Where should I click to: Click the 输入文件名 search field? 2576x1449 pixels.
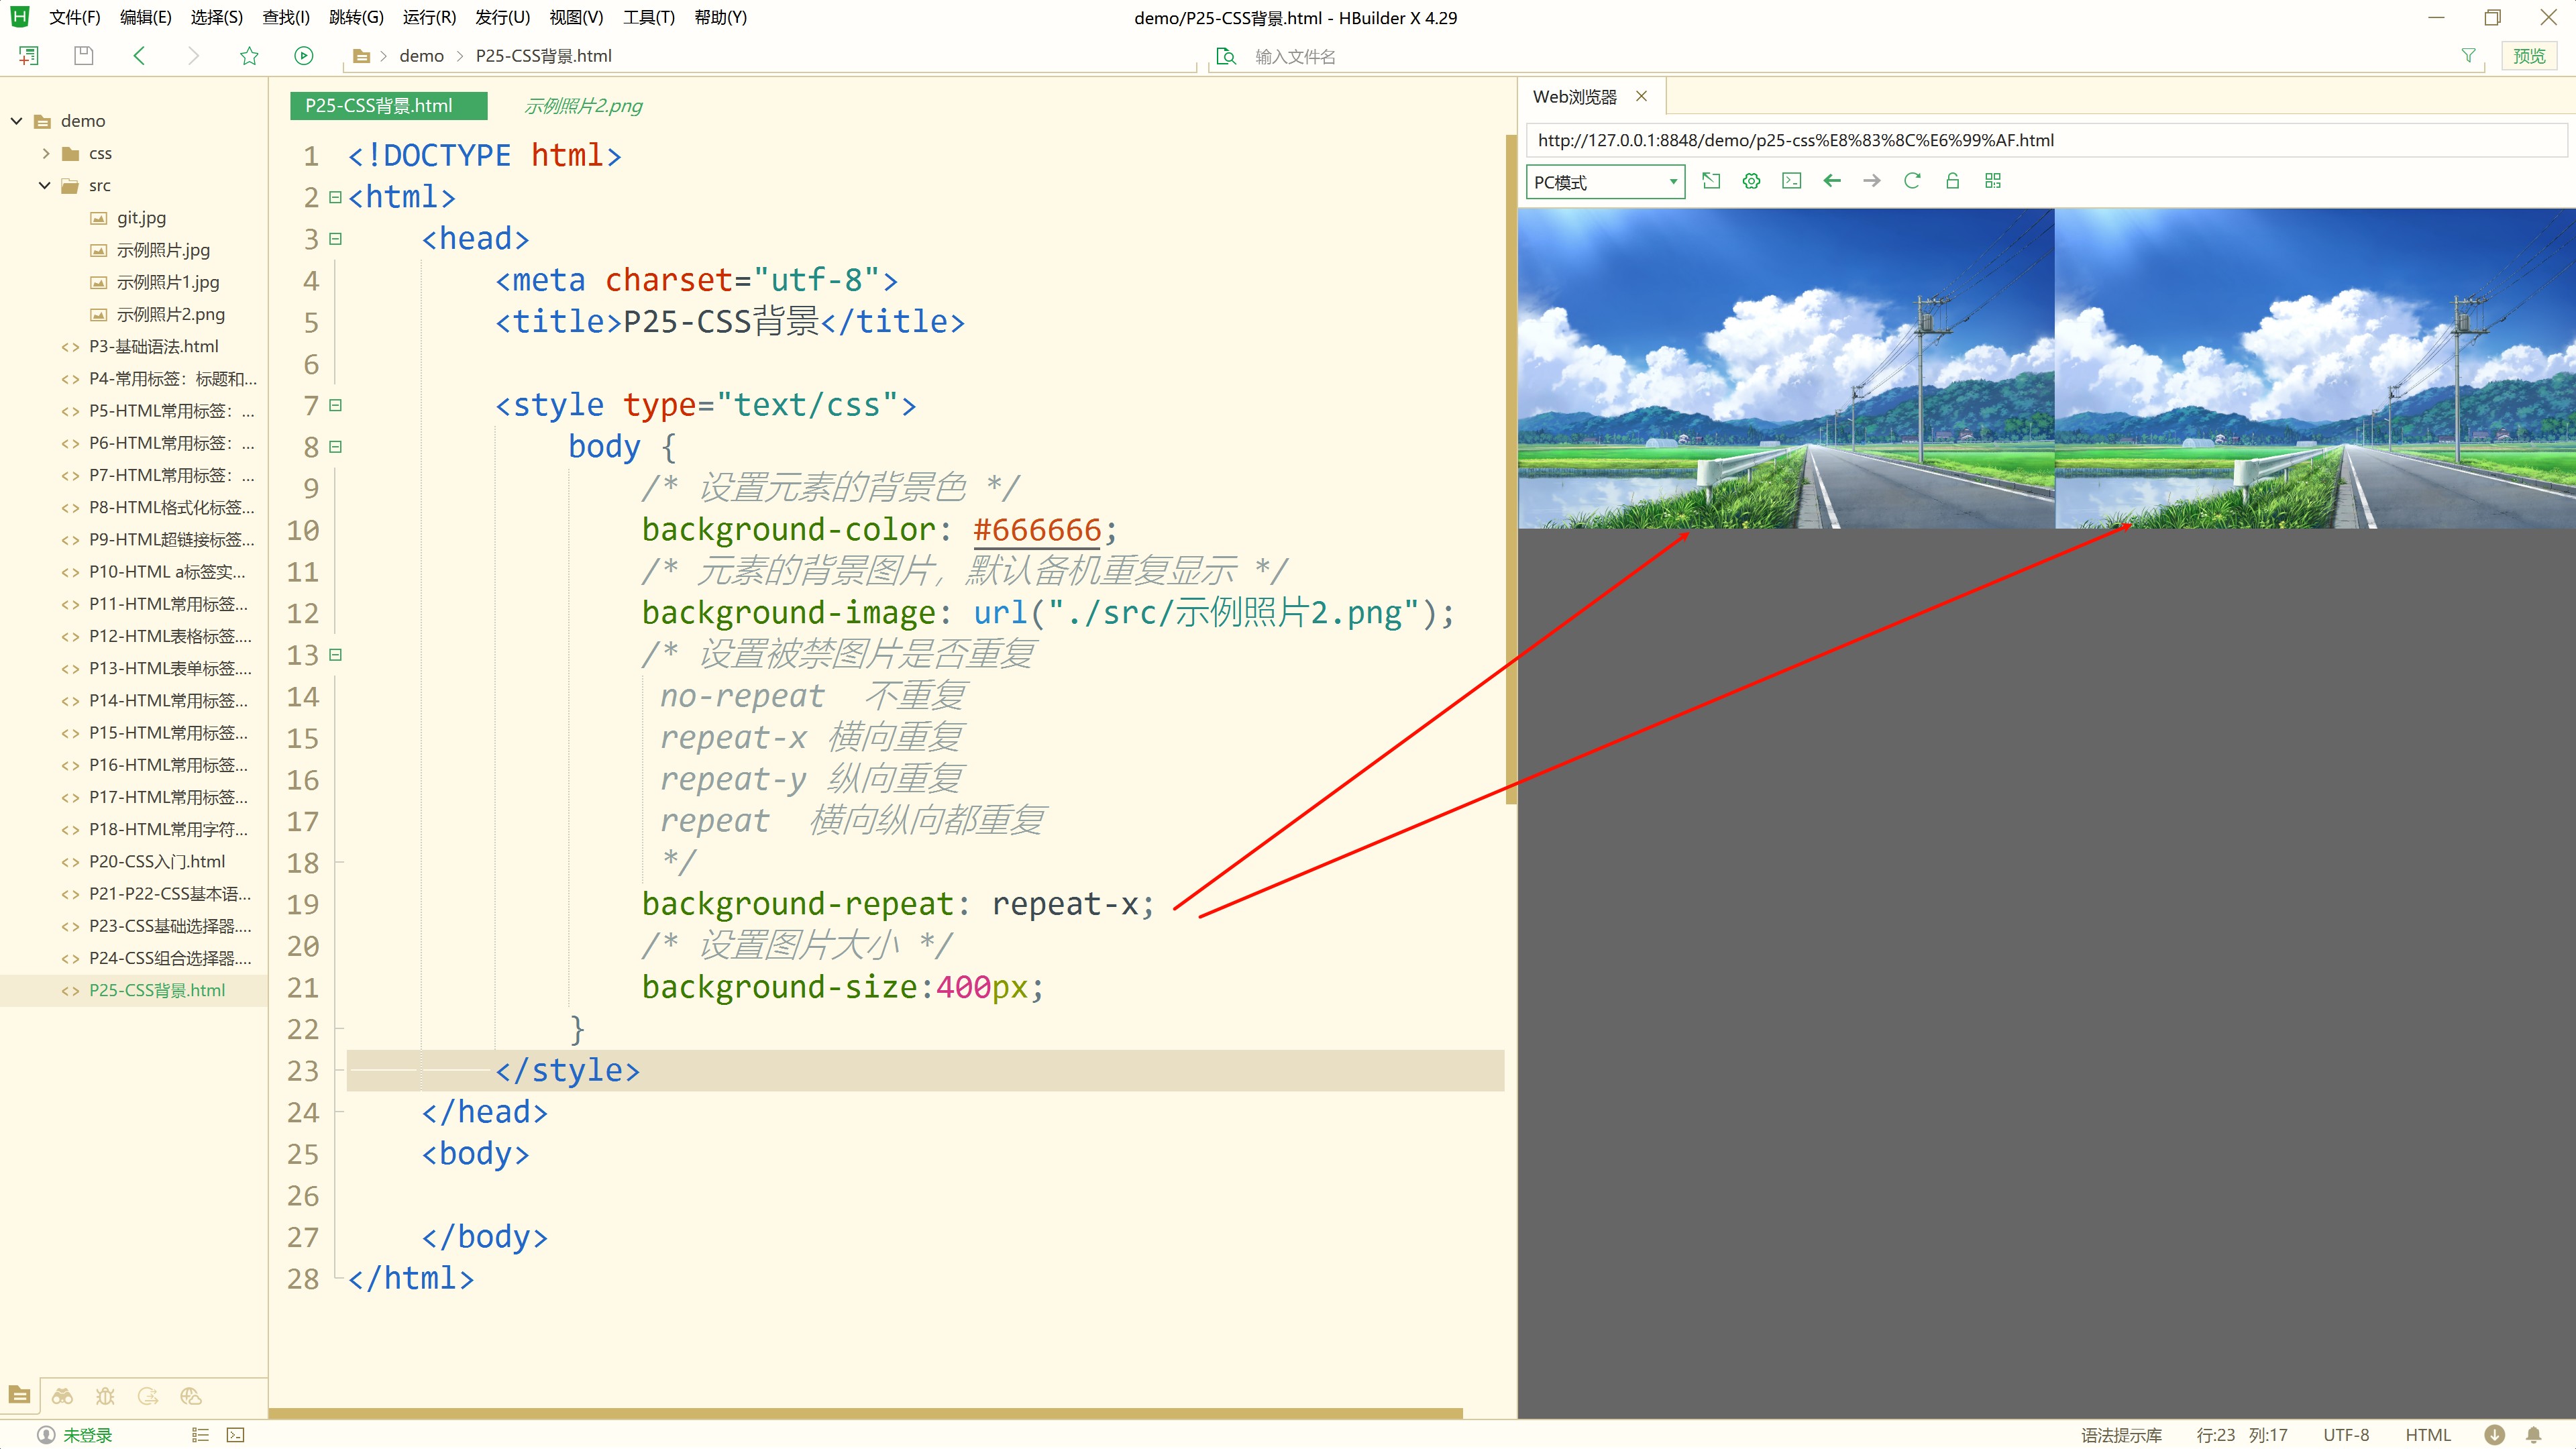(1295, 57)
